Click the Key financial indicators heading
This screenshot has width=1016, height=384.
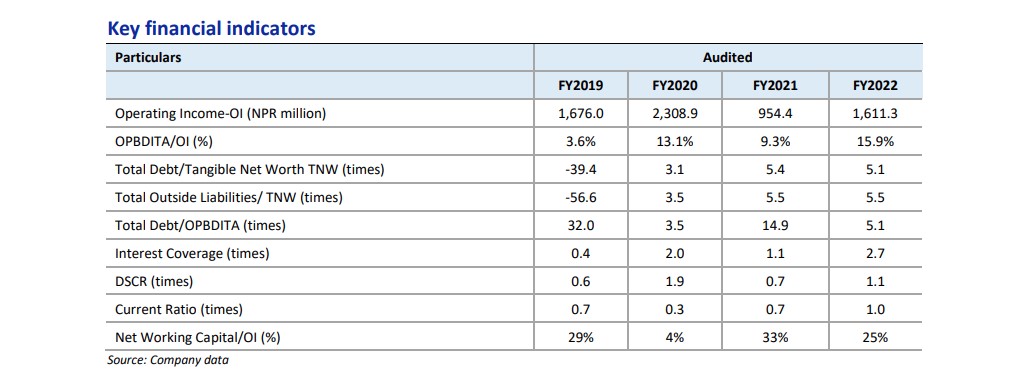[211, 29]
